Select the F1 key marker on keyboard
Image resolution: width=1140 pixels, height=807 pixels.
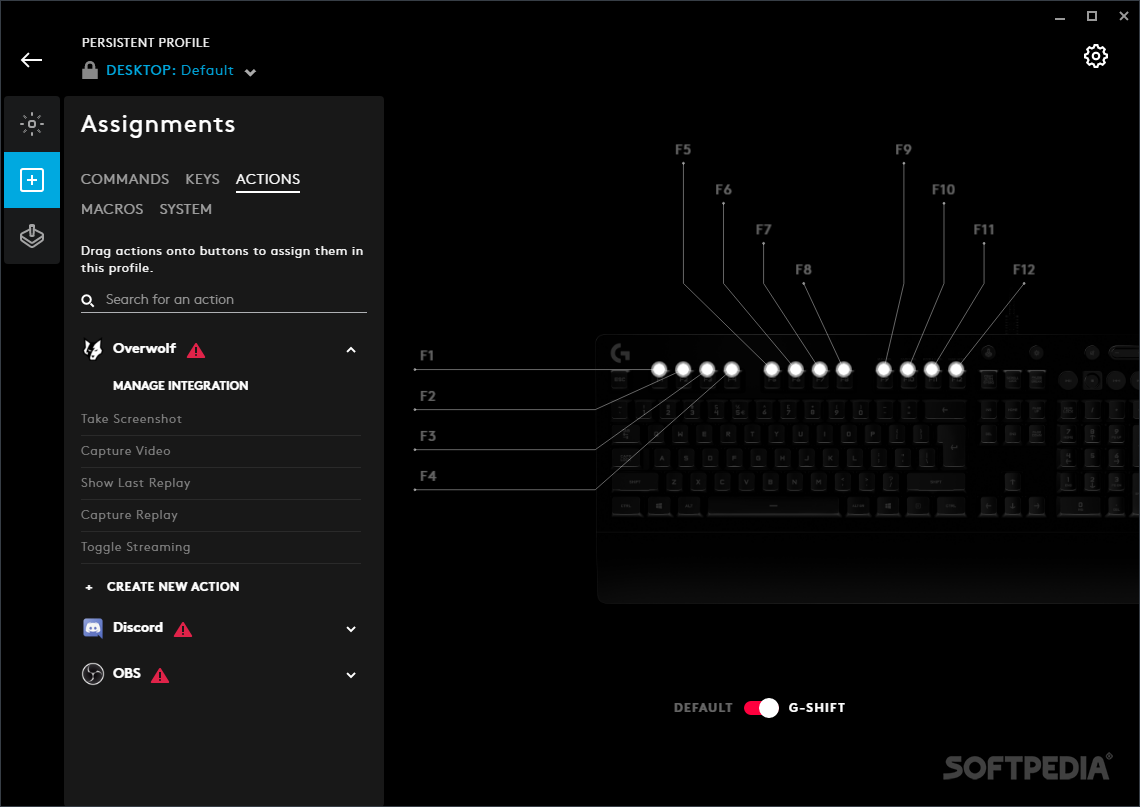(x=659, y=369)
